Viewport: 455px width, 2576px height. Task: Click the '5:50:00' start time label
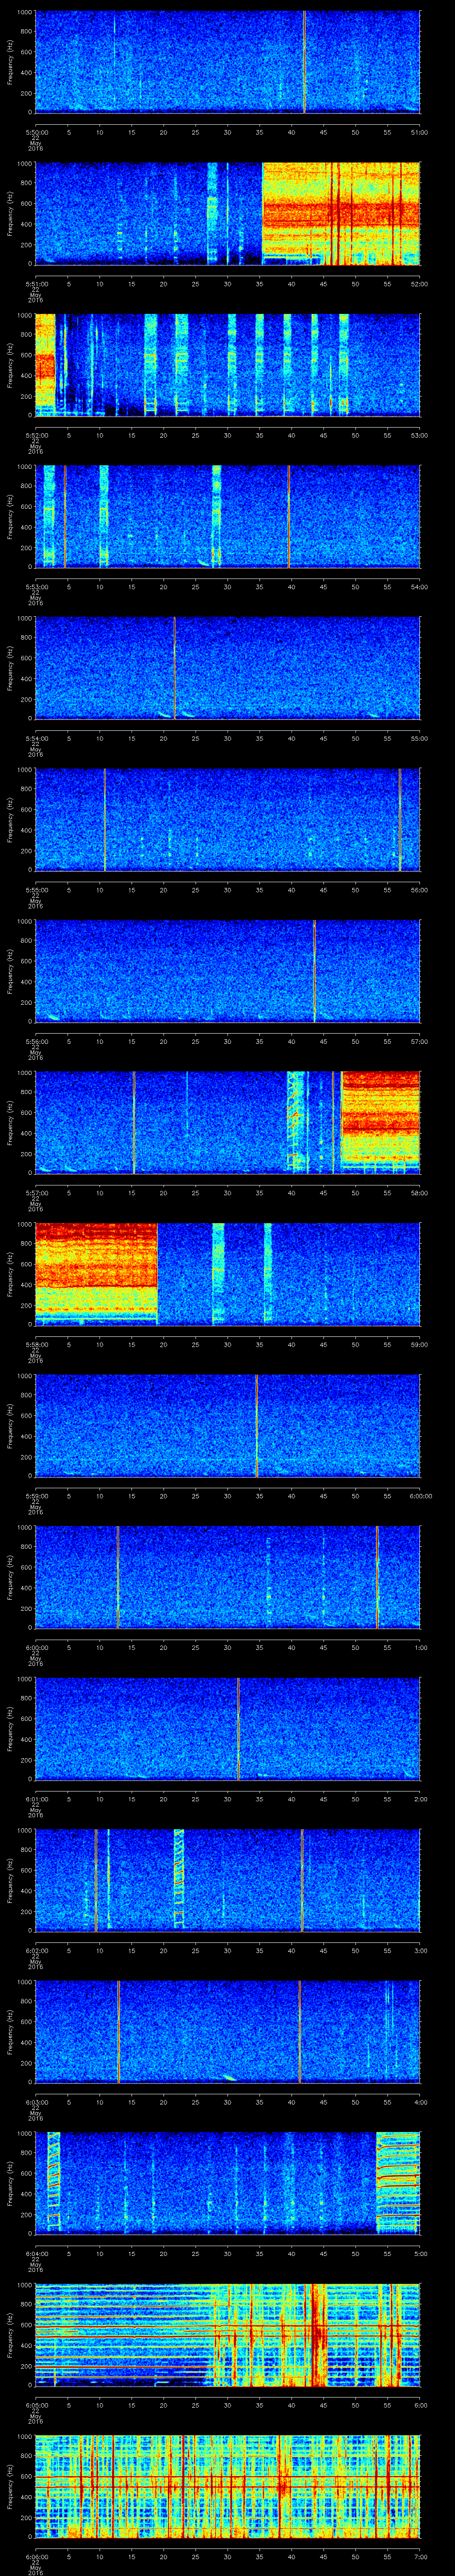click(36, 132)
